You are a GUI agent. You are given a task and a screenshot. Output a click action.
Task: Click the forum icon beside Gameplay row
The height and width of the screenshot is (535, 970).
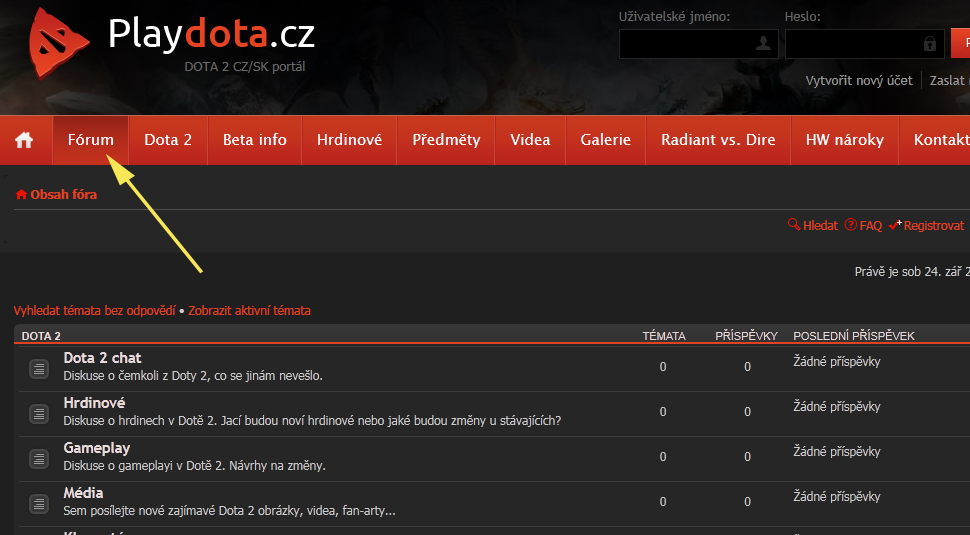click(x=39, y=459)
